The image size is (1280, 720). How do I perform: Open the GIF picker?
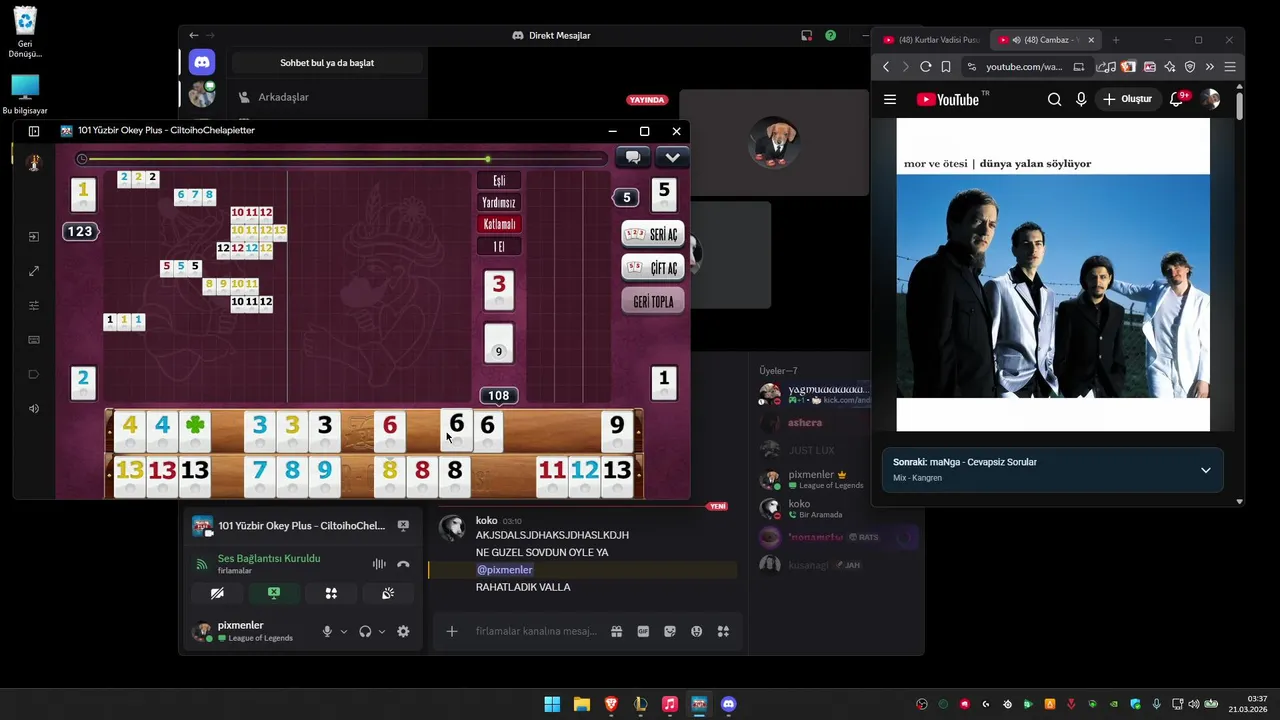click(643, 631)
